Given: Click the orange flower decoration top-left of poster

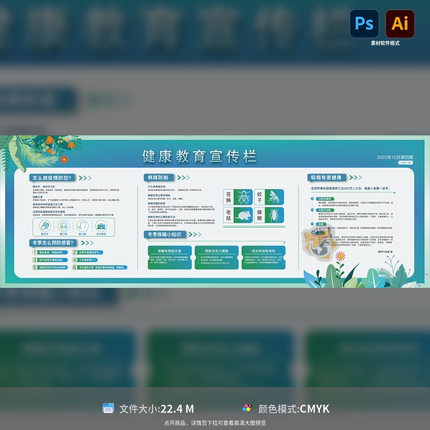Looking at the screenshot, I should (x=64, y=160).
